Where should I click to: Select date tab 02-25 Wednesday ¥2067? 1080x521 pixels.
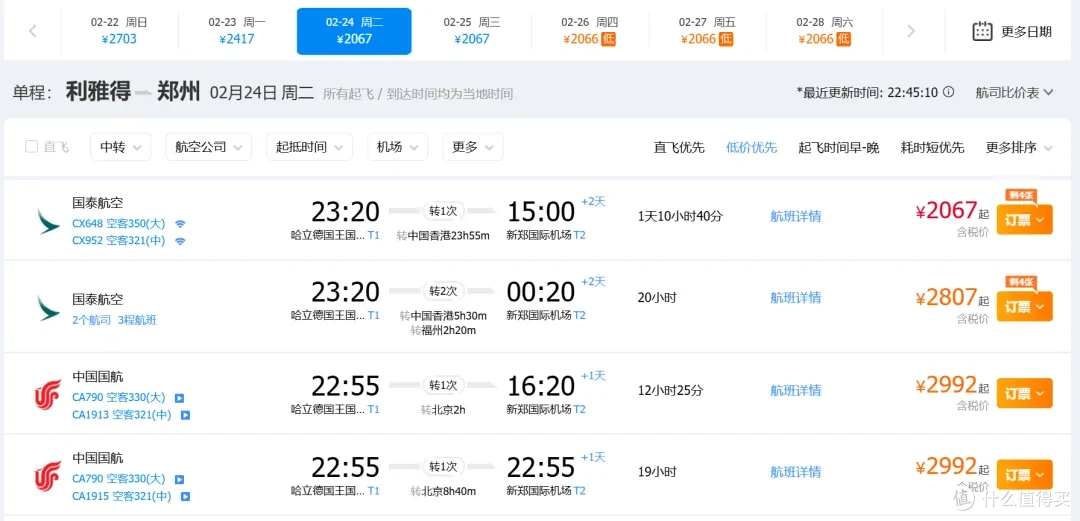(x=472, y=31)
